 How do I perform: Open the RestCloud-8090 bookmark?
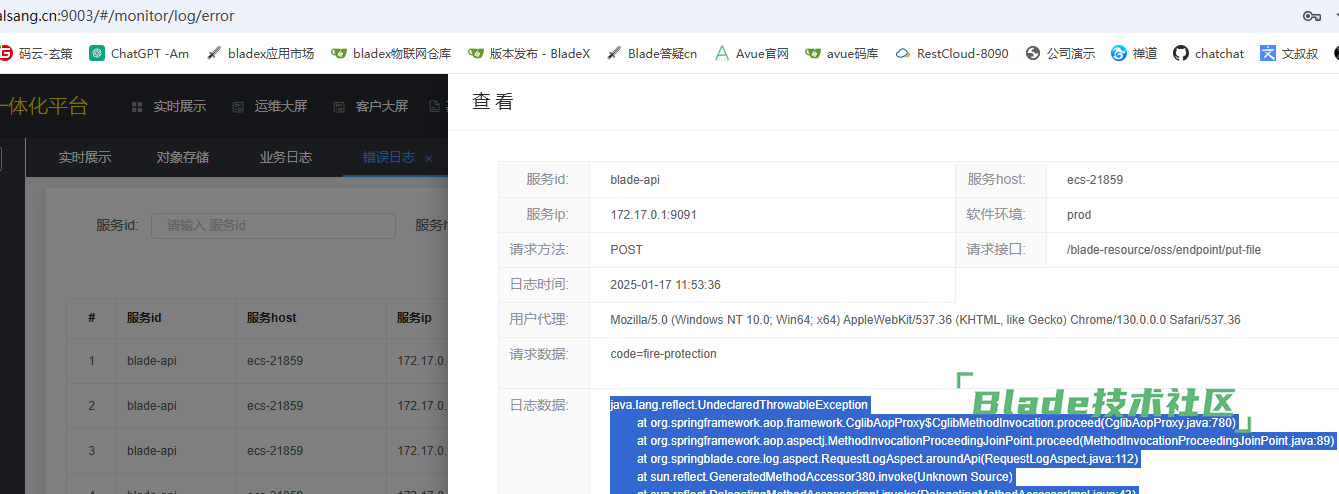(x=952, y=53)
